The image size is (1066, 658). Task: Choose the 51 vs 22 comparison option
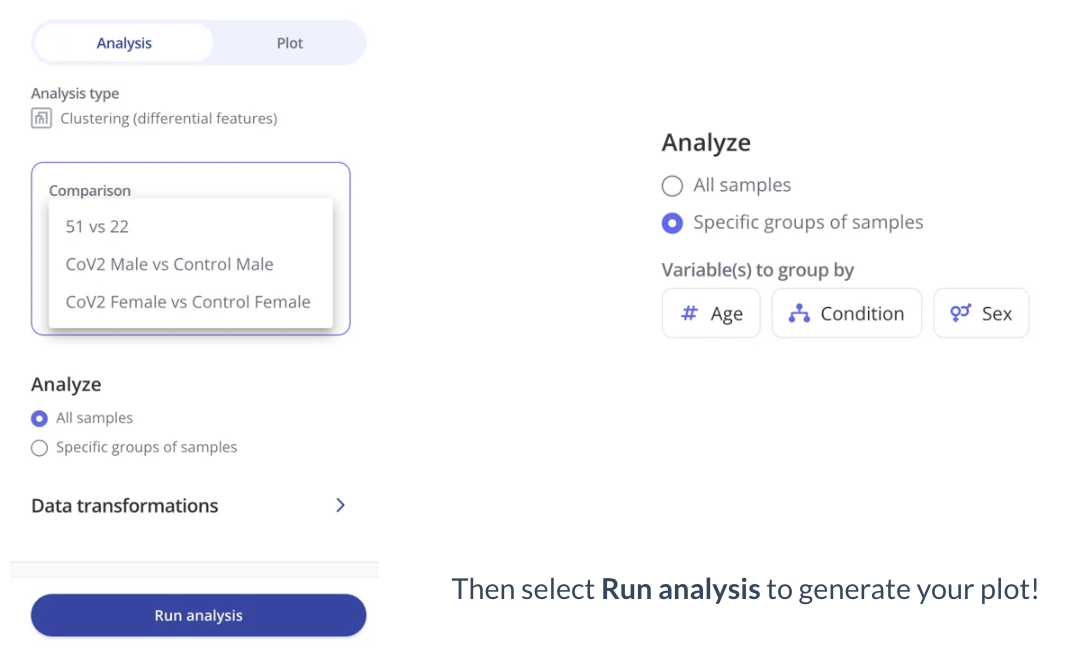[98, 227]
